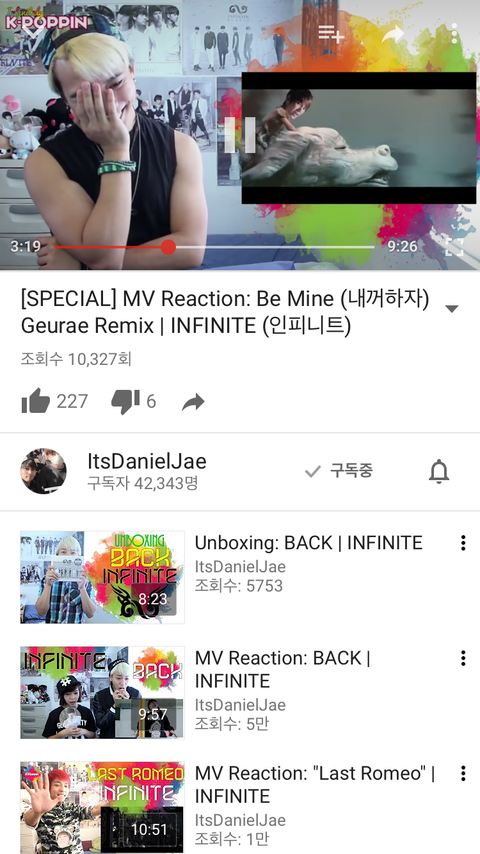This screenshot has height=854, width=480.
Task: Share using arrow beside dislike count
Action: [x=193, y=402]
